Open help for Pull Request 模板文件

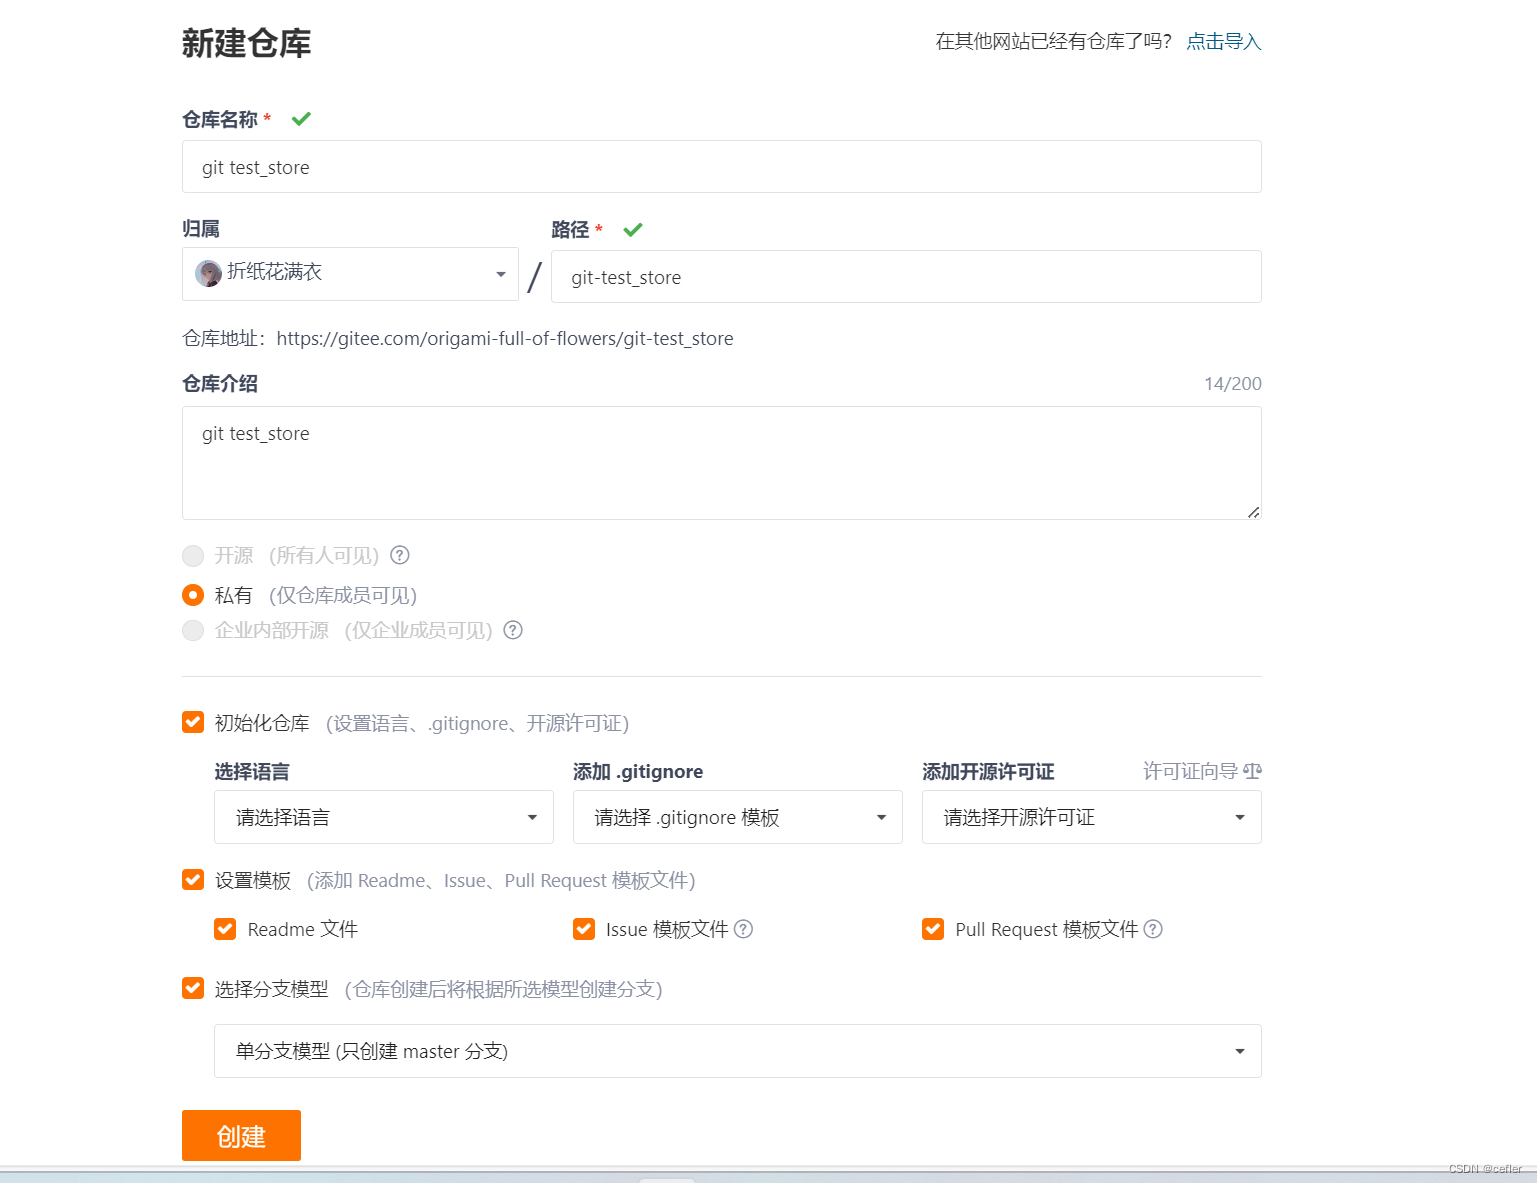[x=1154, y=929]
